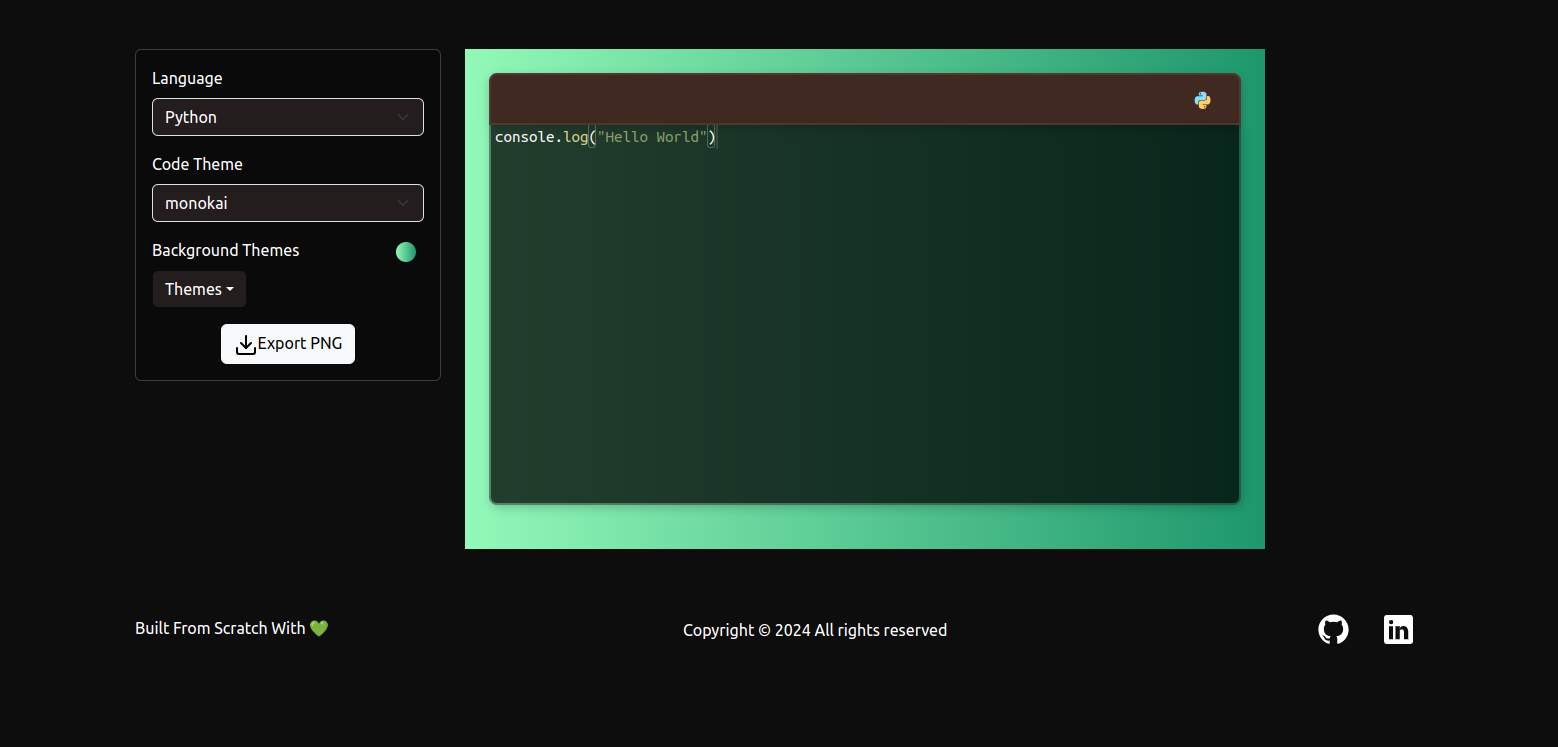This screenshot has width=1558, height=747.
Task: Click the Copyright 2024 footer text
Action: [815, 630]
